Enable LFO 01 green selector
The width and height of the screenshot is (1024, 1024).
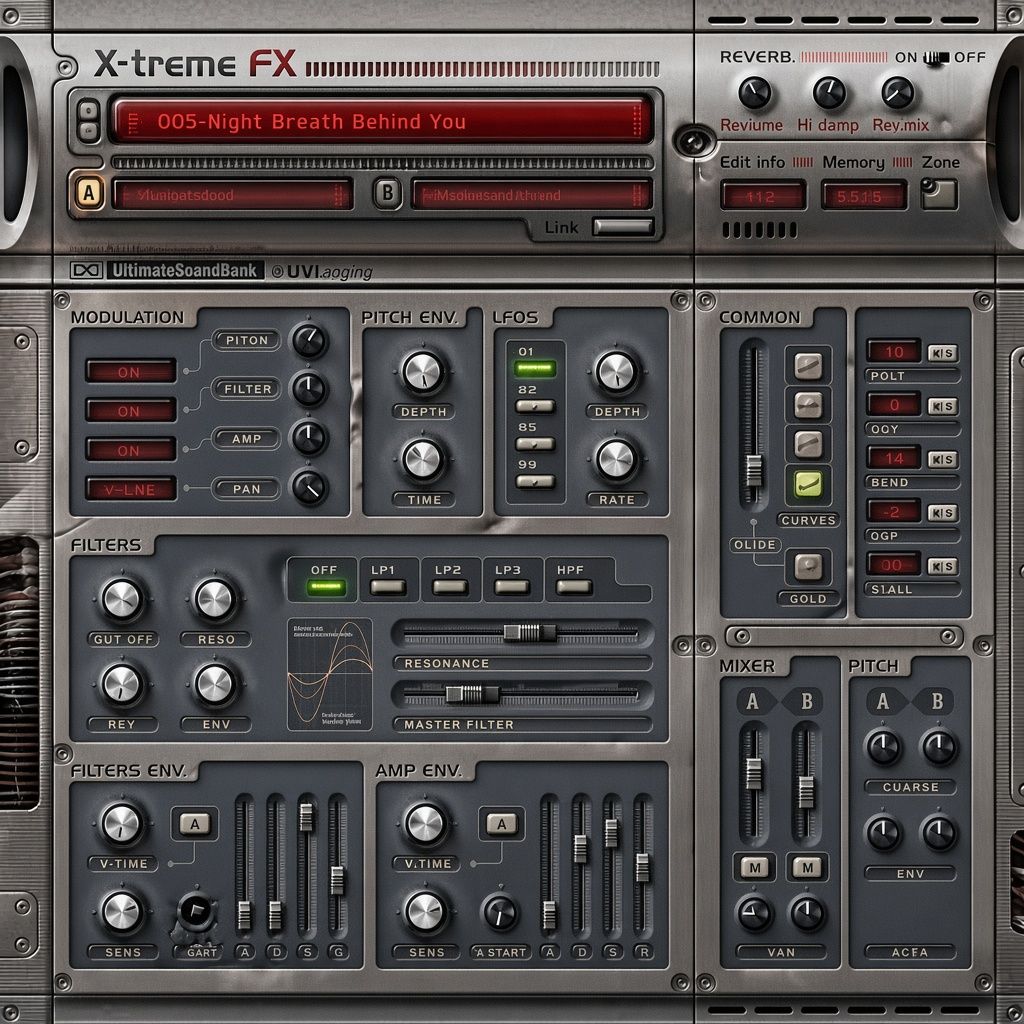(x=535, y=369)
